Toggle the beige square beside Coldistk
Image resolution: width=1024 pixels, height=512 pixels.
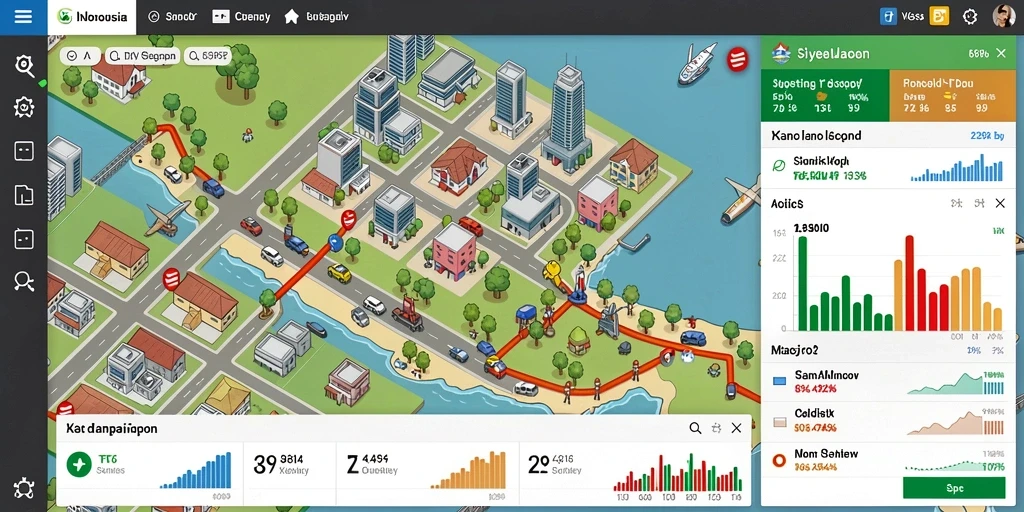point(778,421)
